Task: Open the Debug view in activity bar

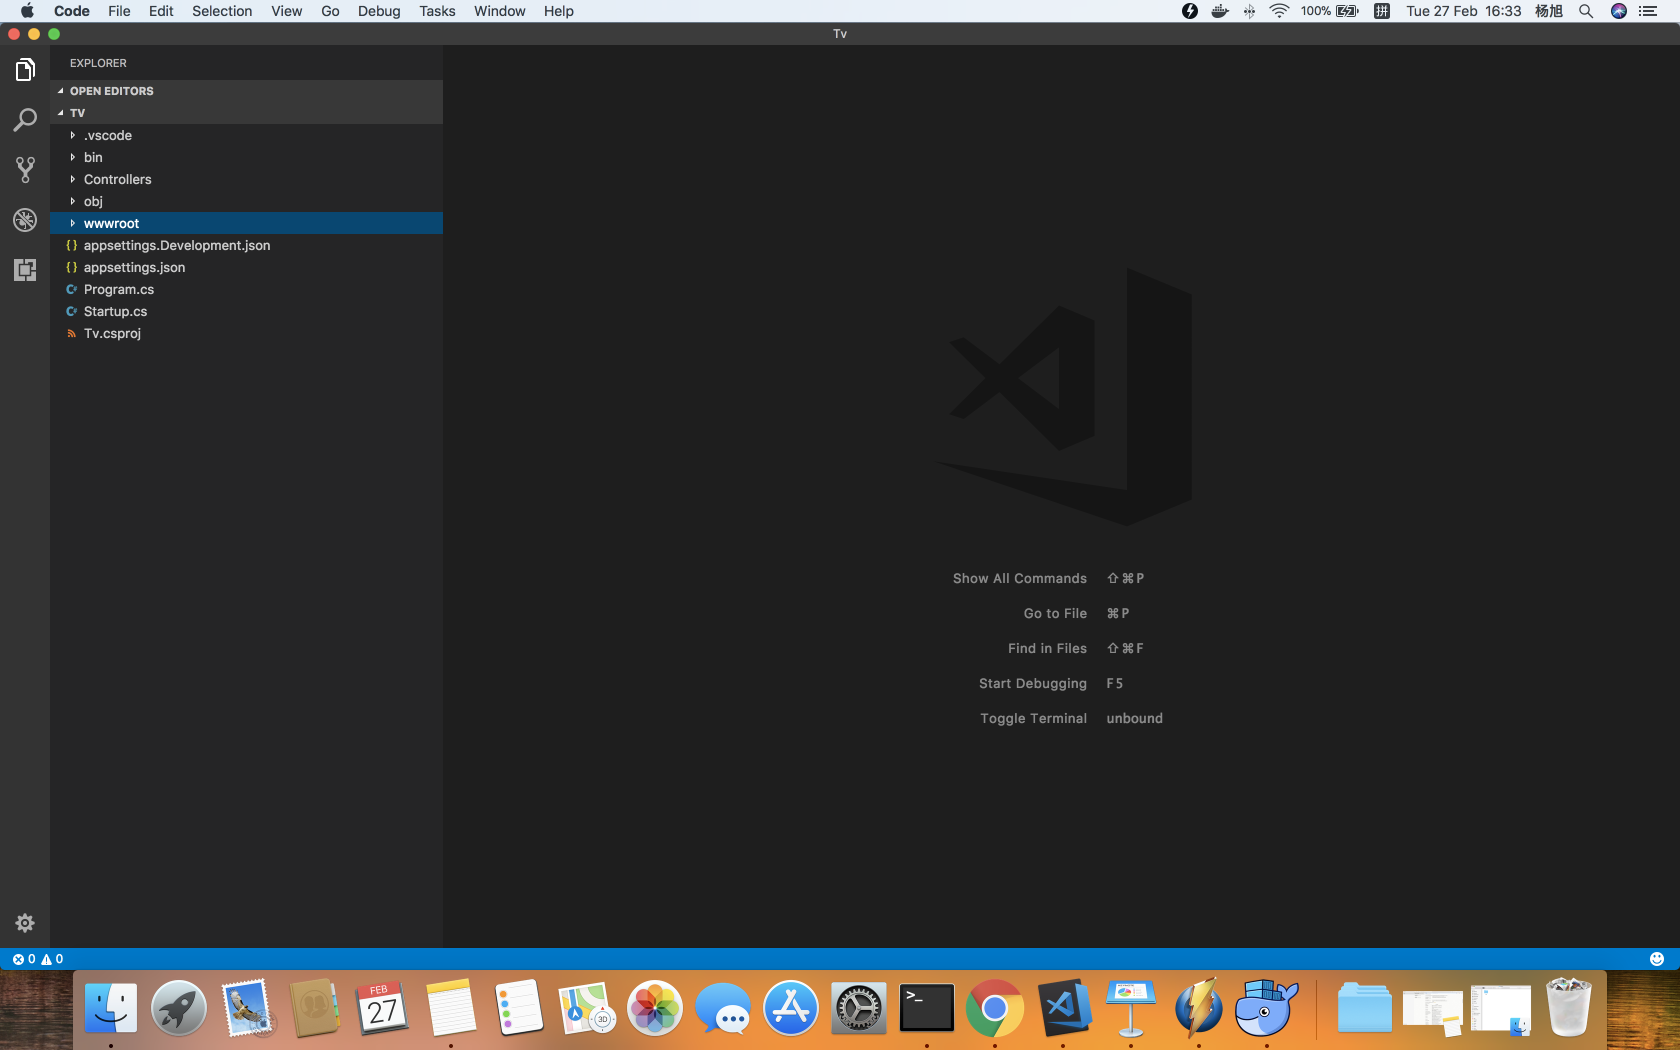Action: point(25,220)
